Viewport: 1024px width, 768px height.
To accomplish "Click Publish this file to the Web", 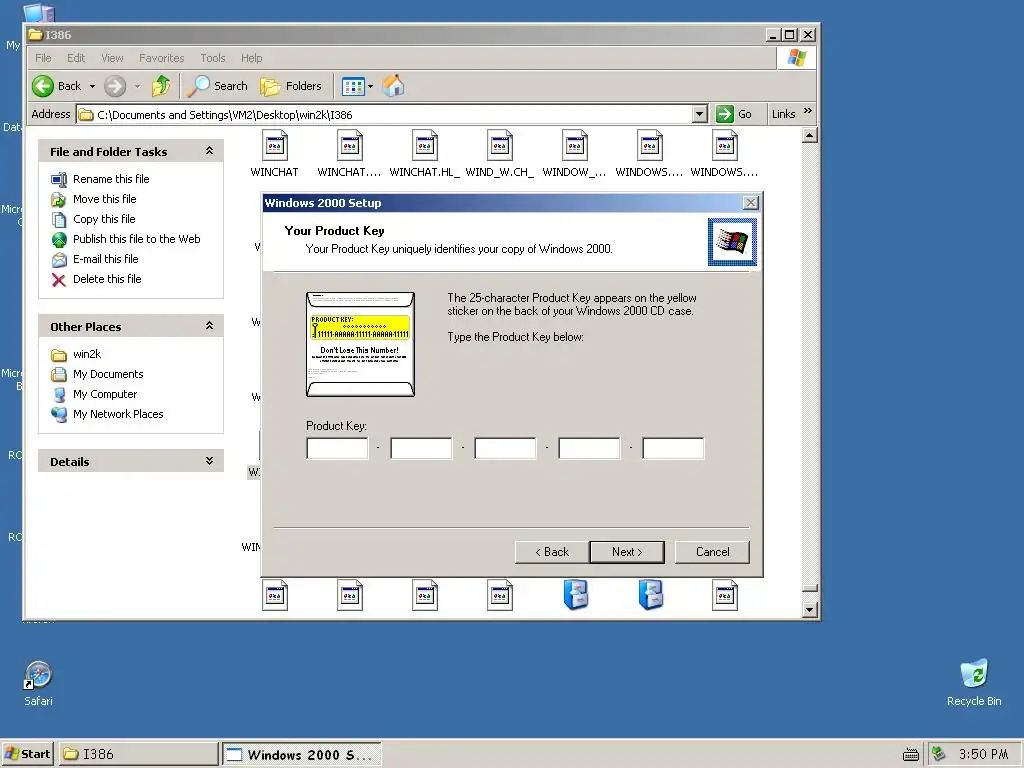I will pyautogui.click(x=136, y=239).
